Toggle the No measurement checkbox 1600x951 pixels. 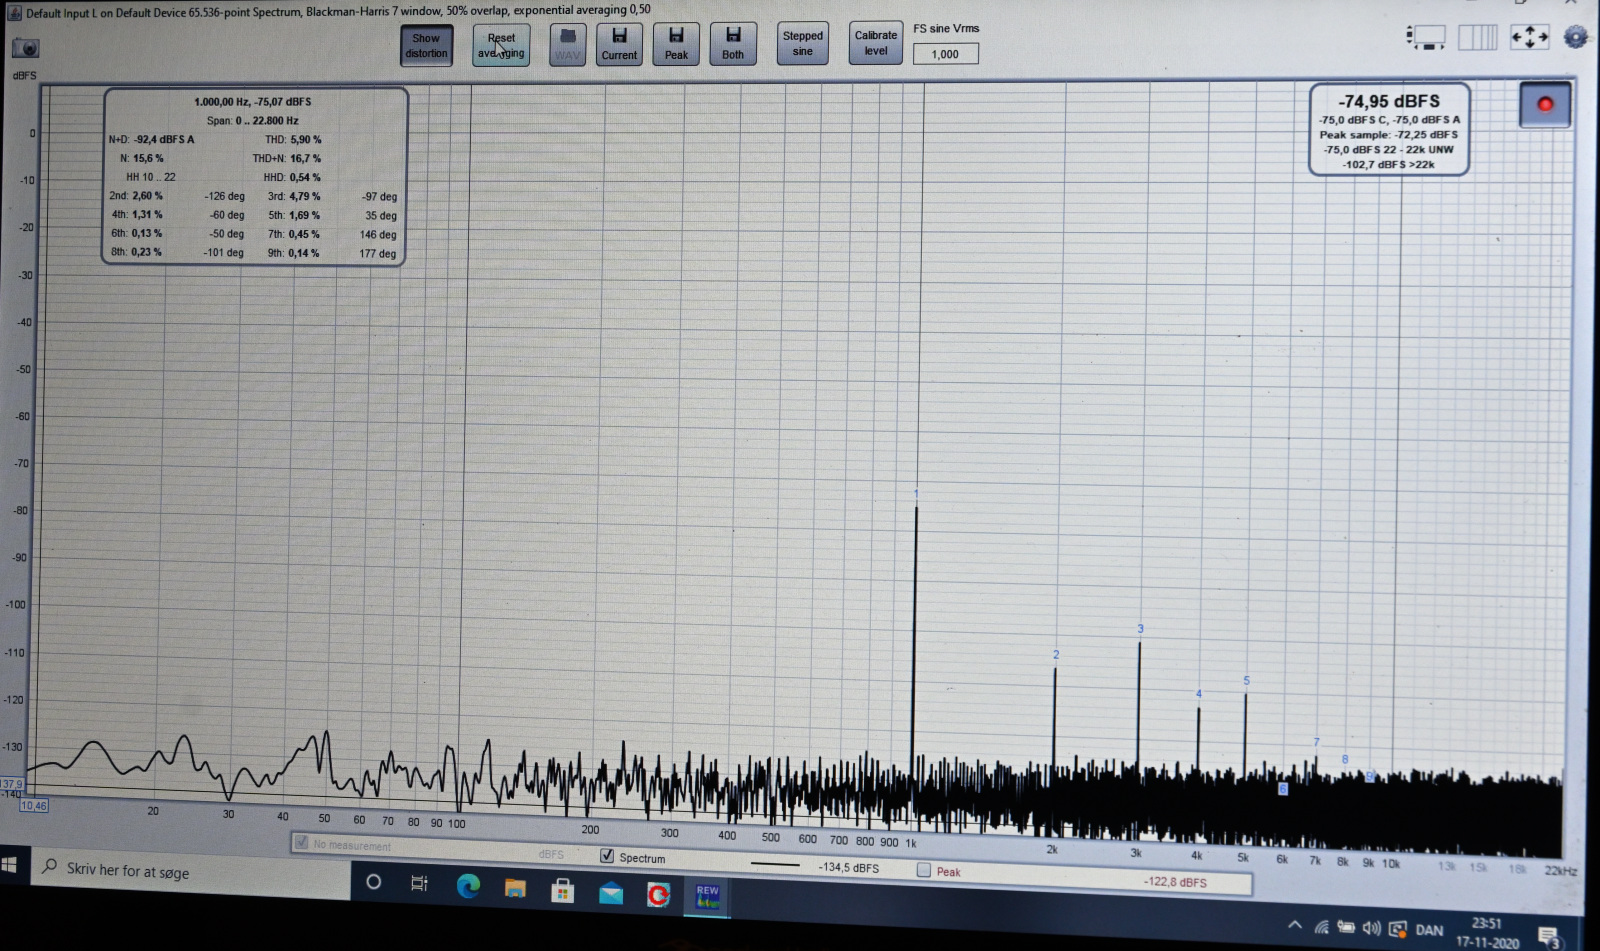301,843
